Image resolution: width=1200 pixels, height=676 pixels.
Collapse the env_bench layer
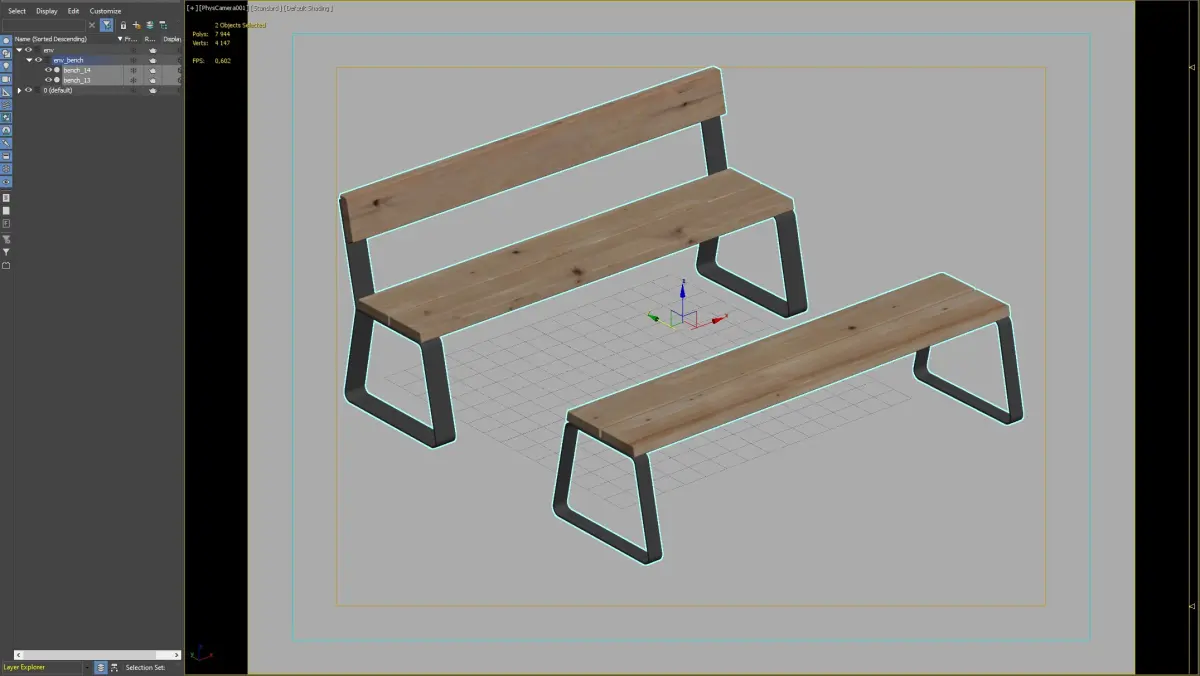point(29,60)
